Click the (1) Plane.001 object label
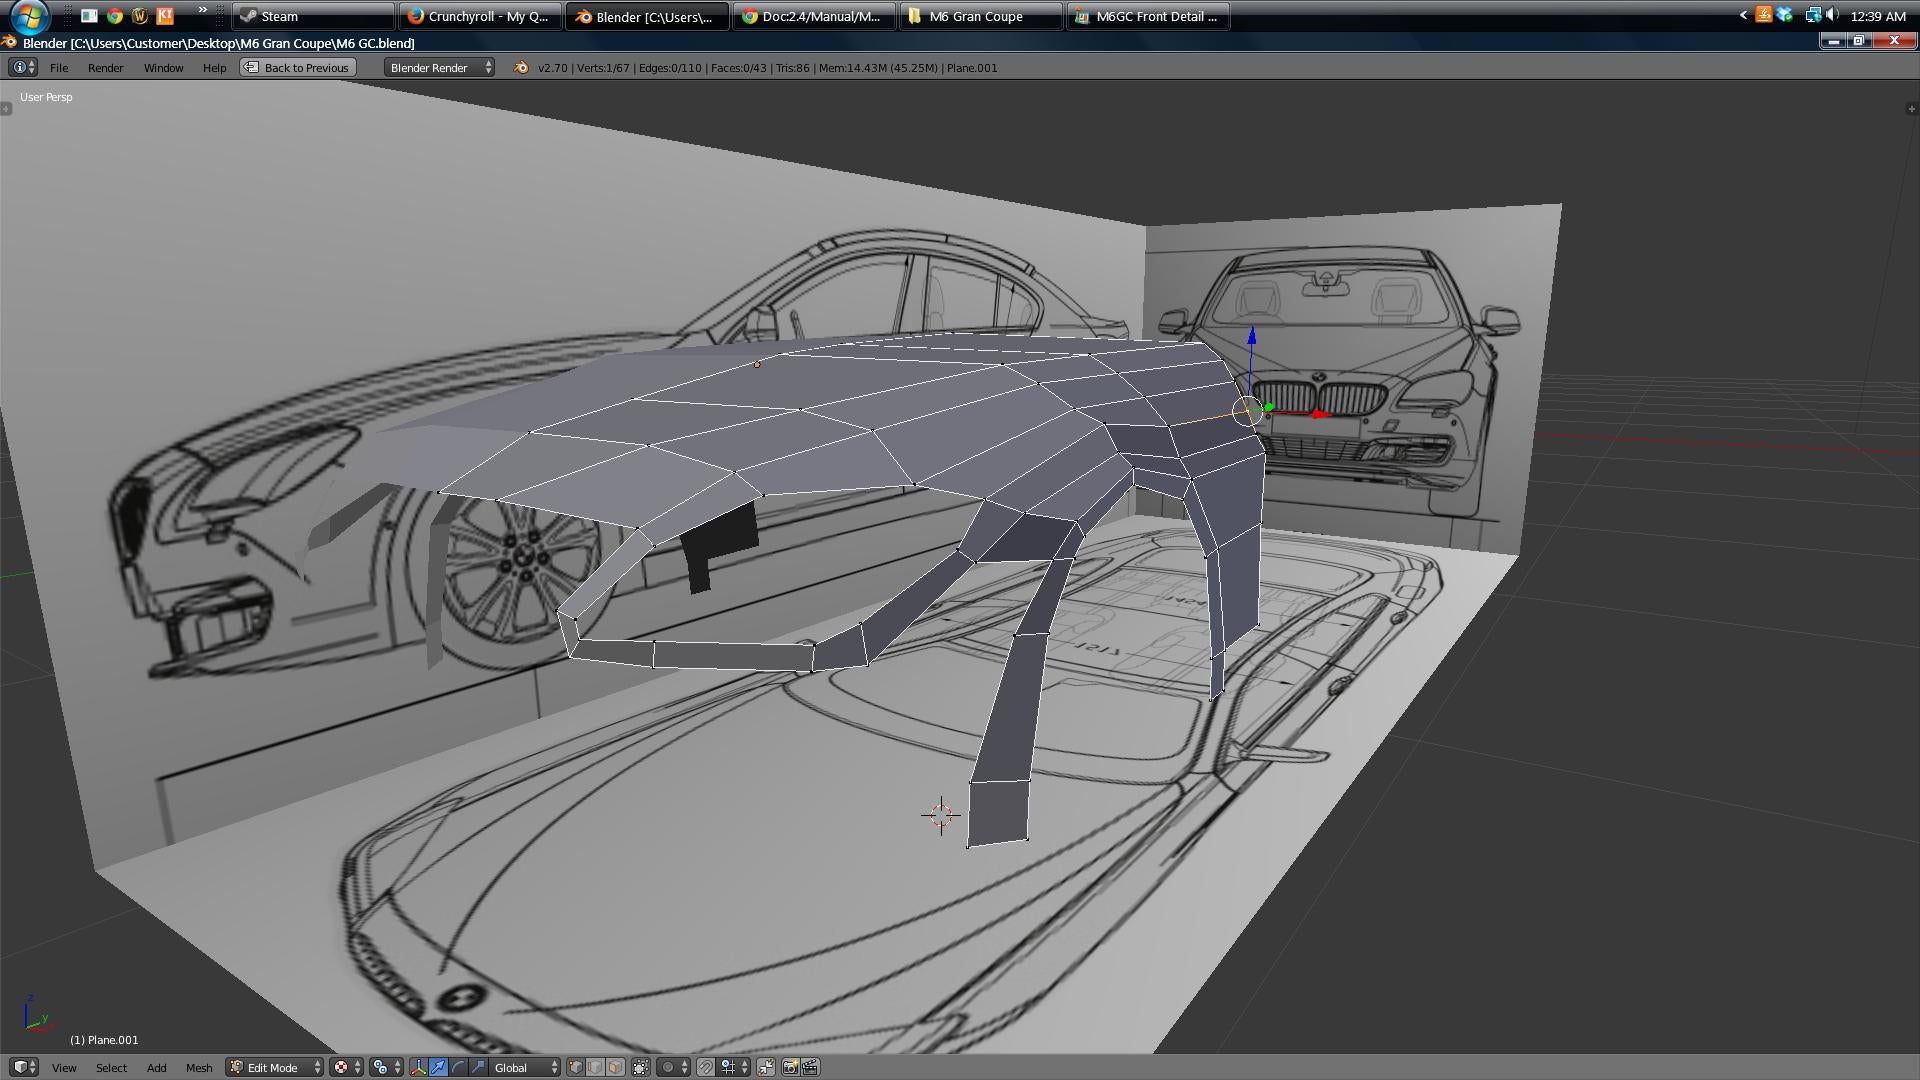This screenshot has height=1080, width=1920. point(104,1040)
